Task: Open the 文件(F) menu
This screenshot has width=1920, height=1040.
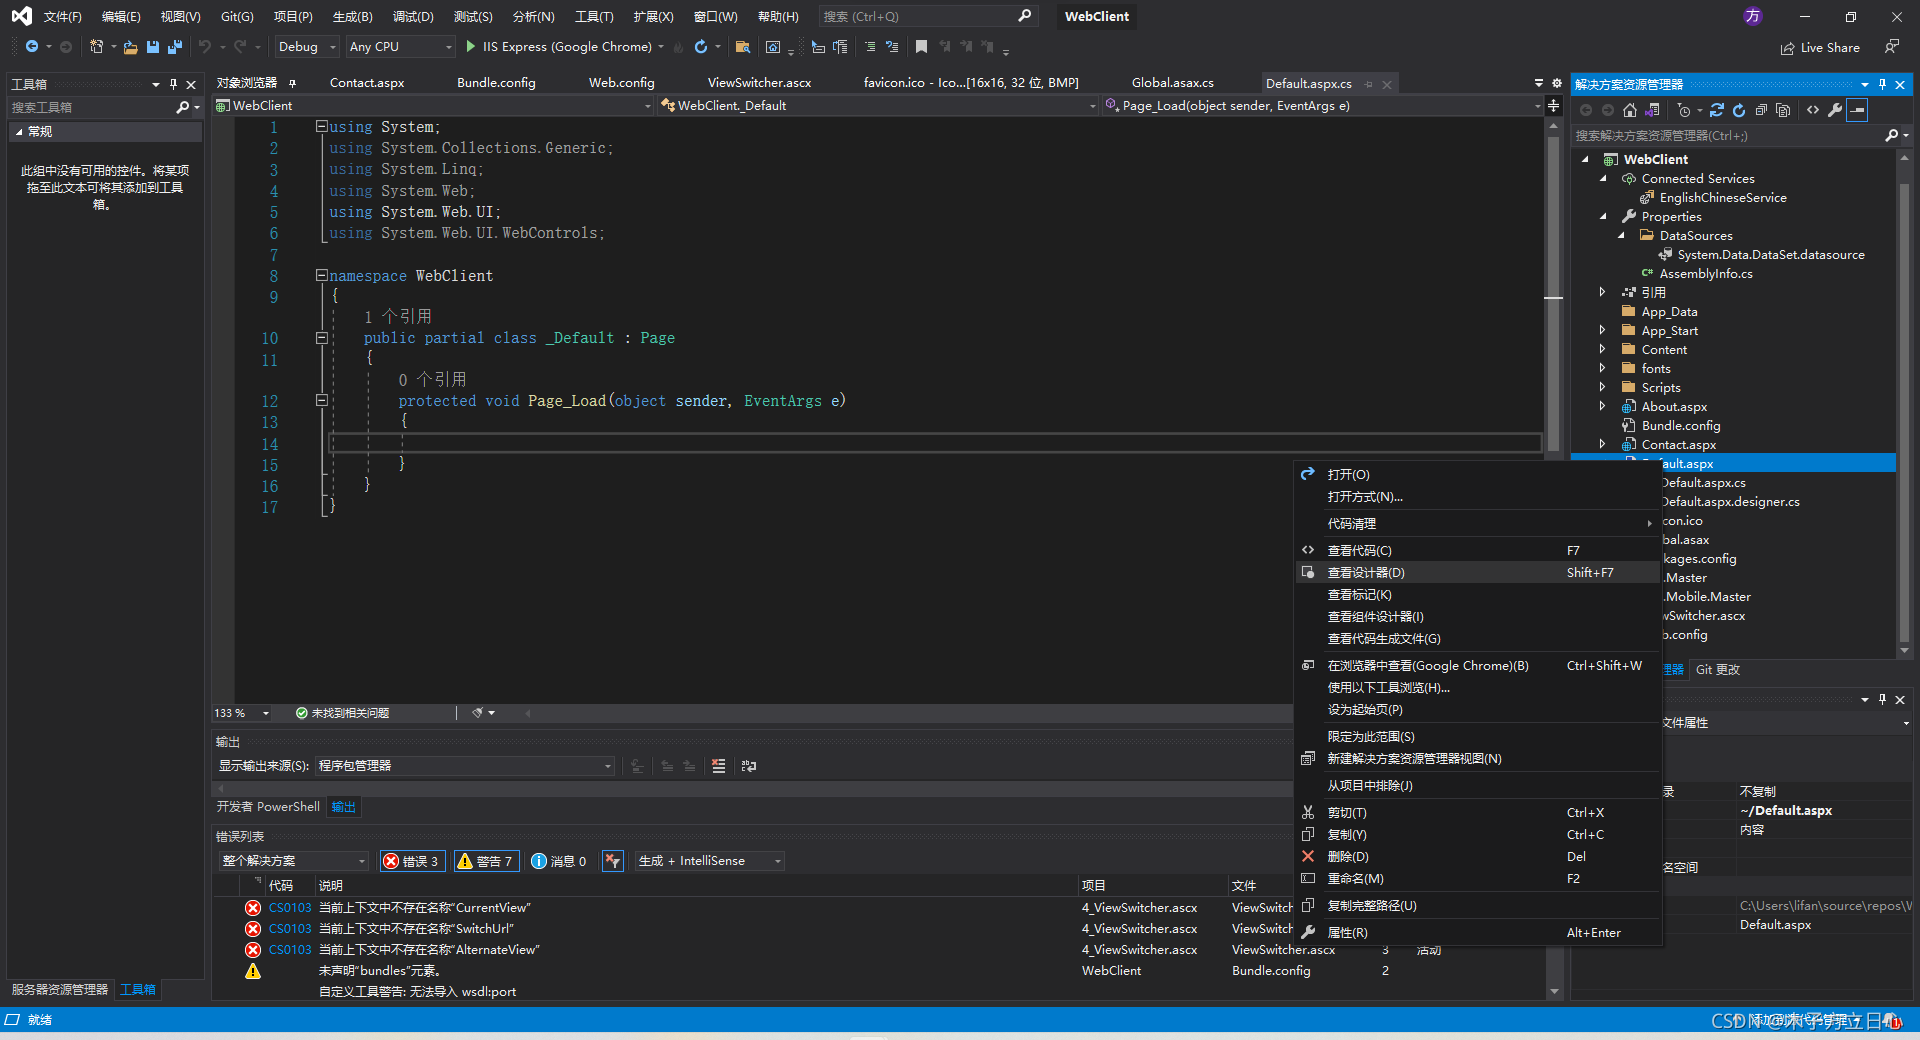Action: [62, 17]
